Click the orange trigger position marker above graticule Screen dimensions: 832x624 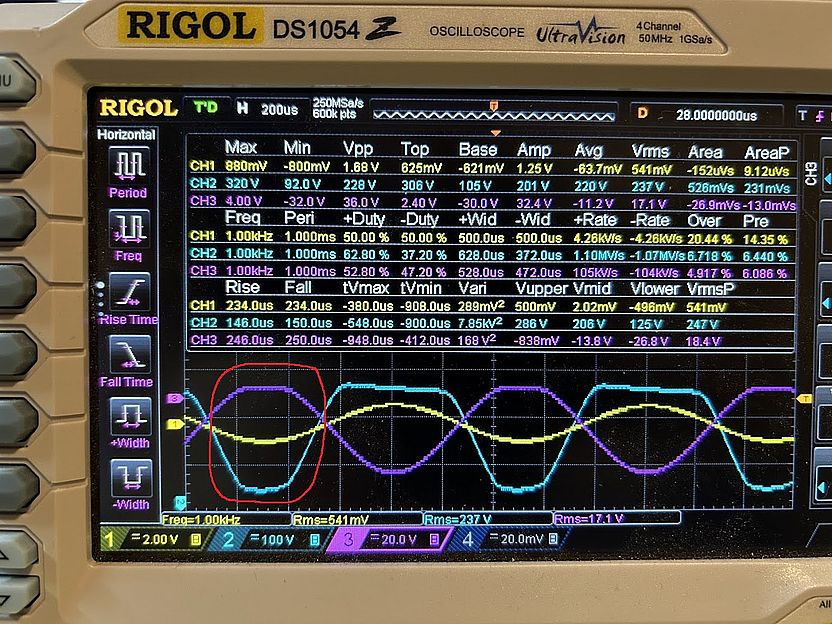coord(496,133)
